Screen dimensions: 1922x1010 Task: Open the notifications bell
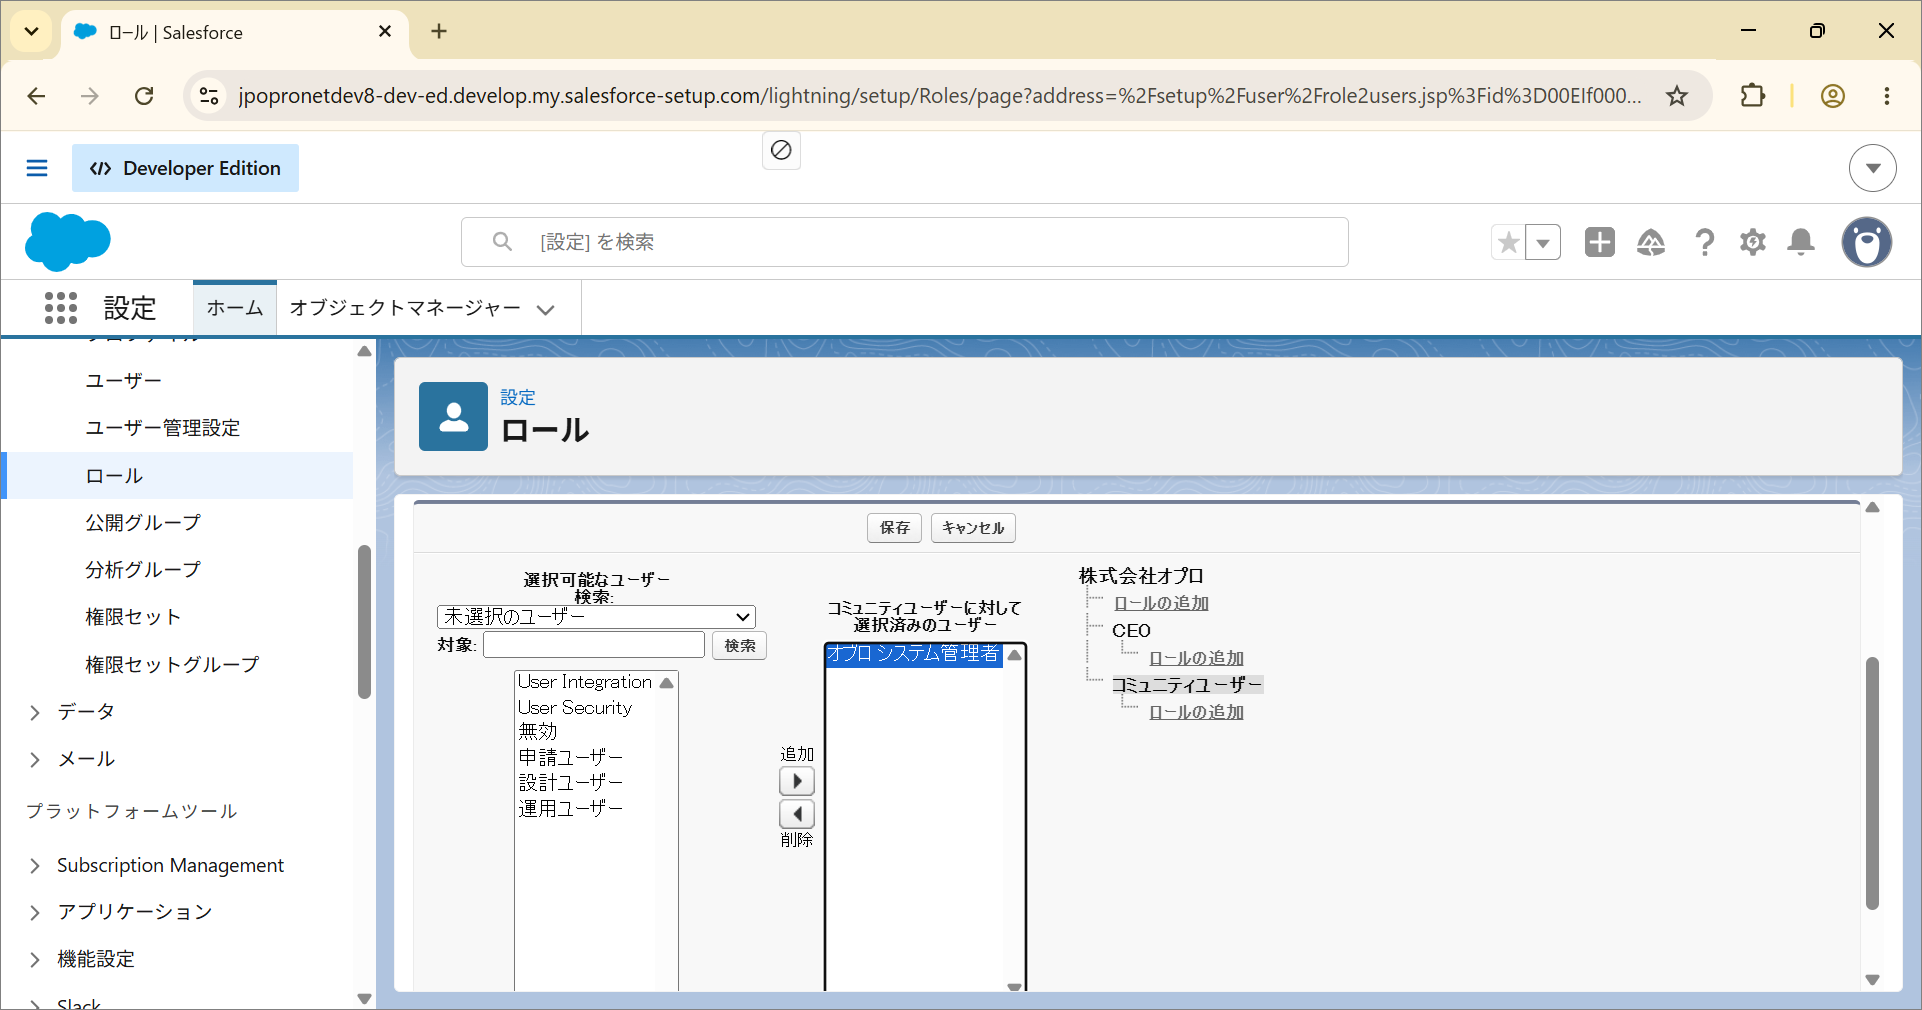(x=1801, y=242)
